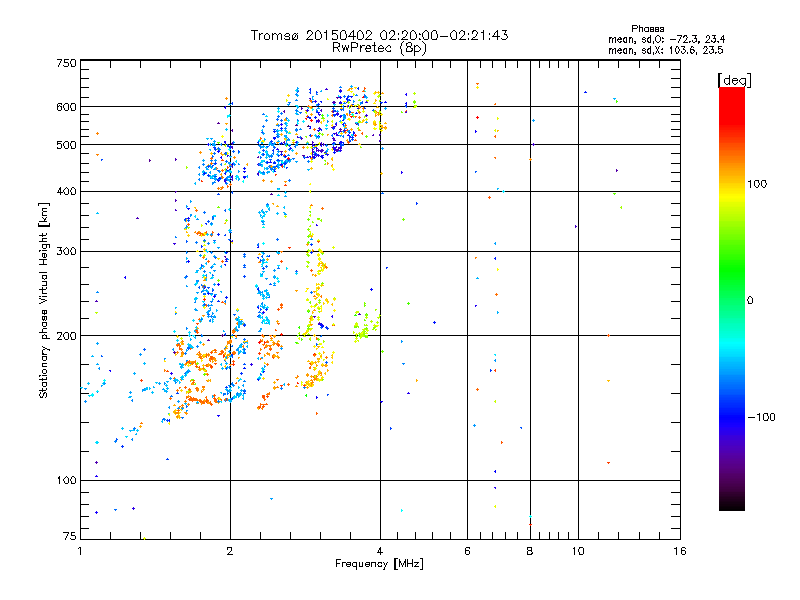Click the colorbar label '-100'
Image resolution: width=800 pixels, height=600 pixels.
point(761,417)
